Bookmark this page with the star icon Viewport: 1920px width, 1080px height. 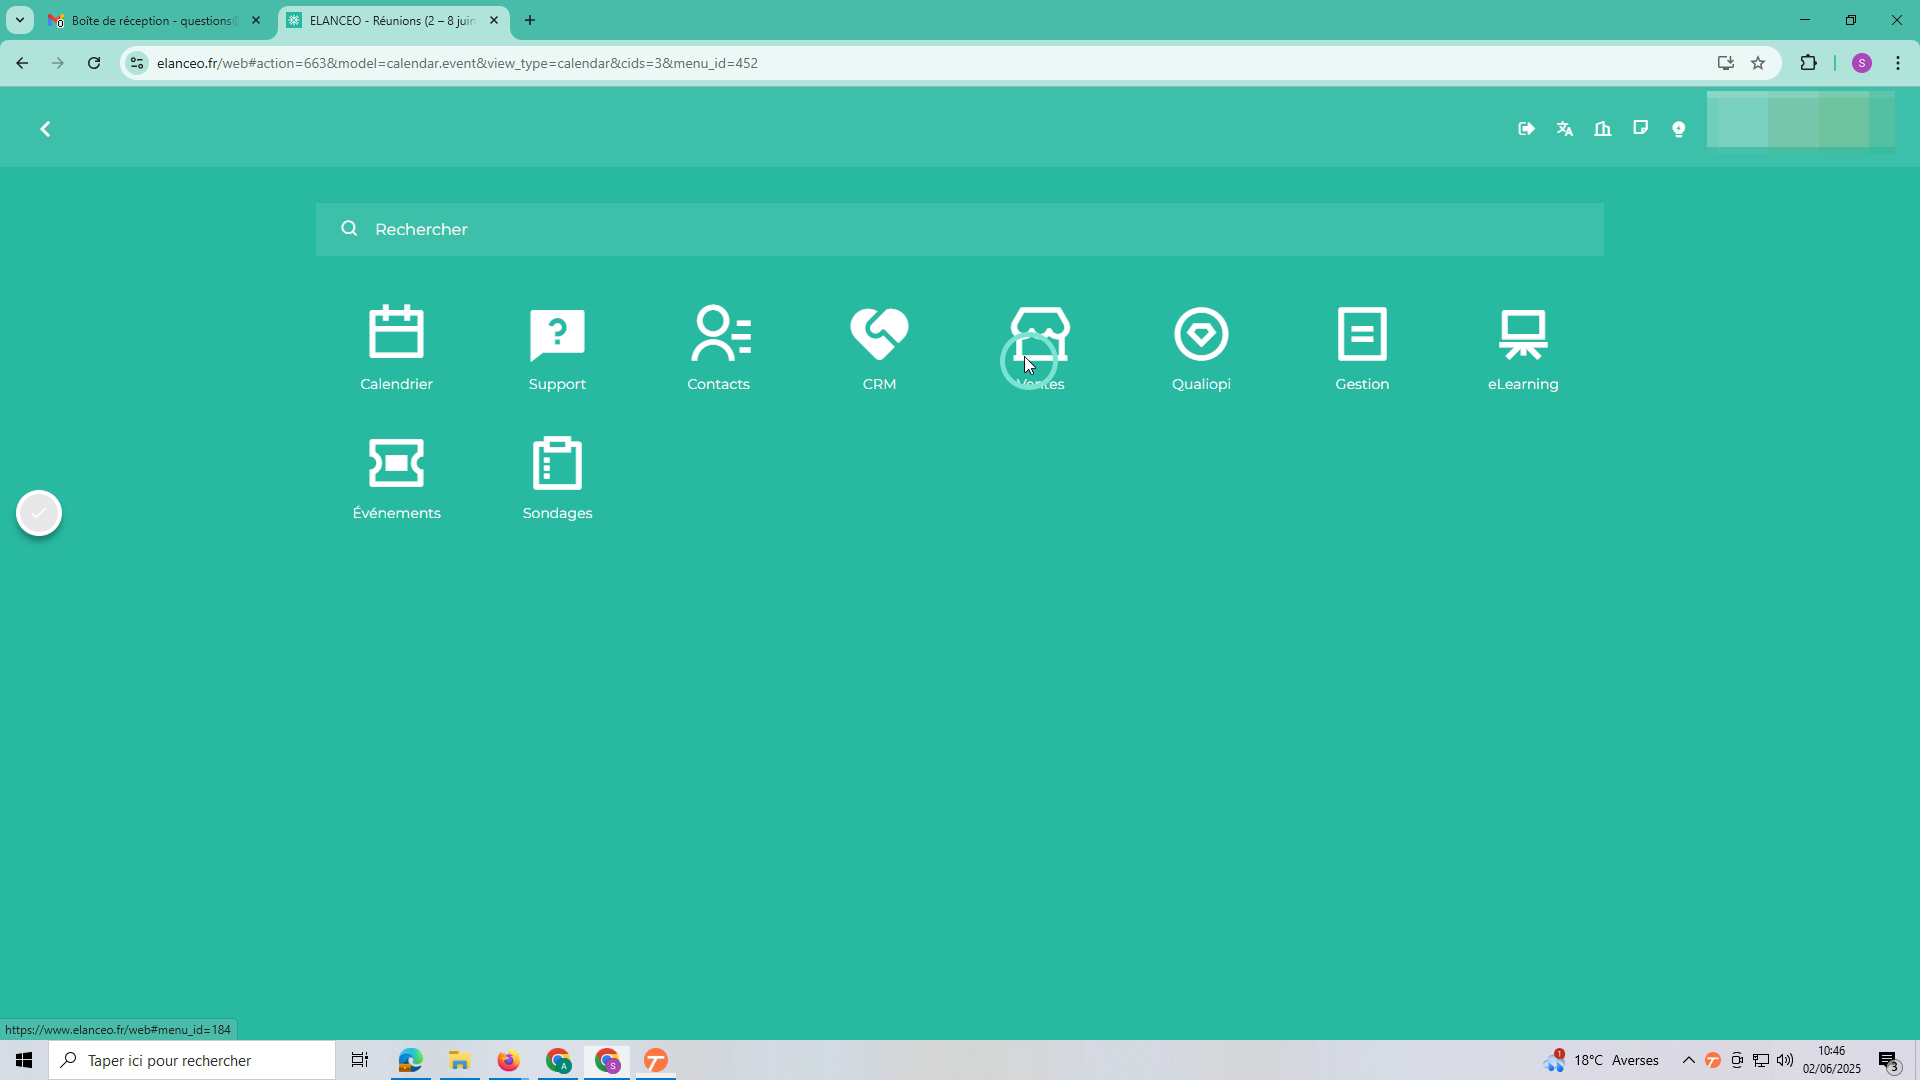(1758, 63)
